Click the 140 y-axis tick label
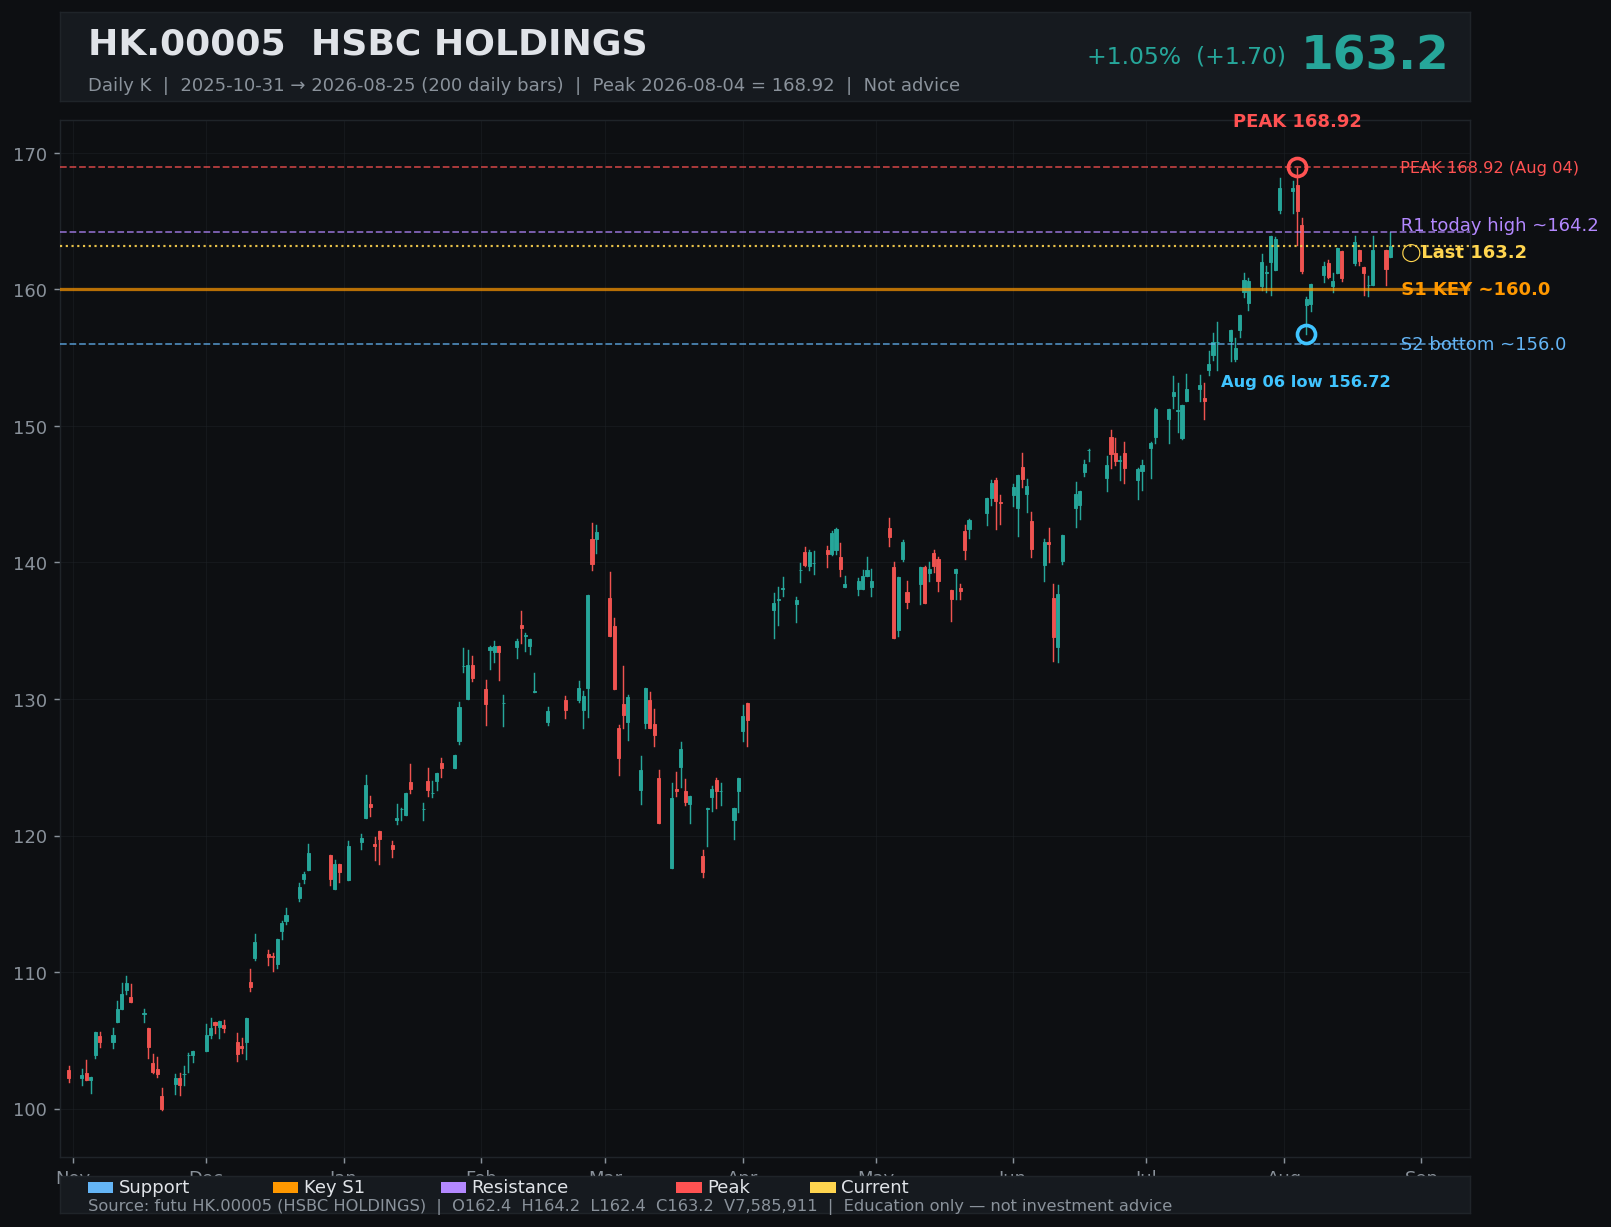 pos(30,563)
